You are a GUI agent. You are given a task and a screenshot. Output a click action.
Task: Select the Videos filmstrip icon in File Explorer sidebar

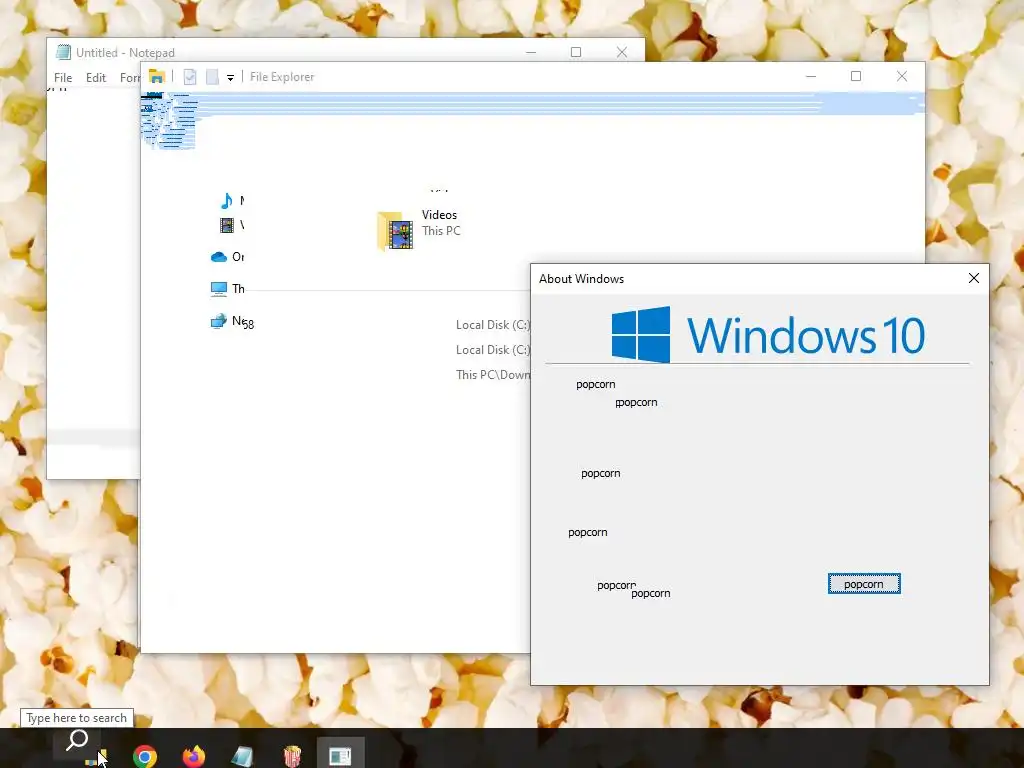click(x=227, y=225)
